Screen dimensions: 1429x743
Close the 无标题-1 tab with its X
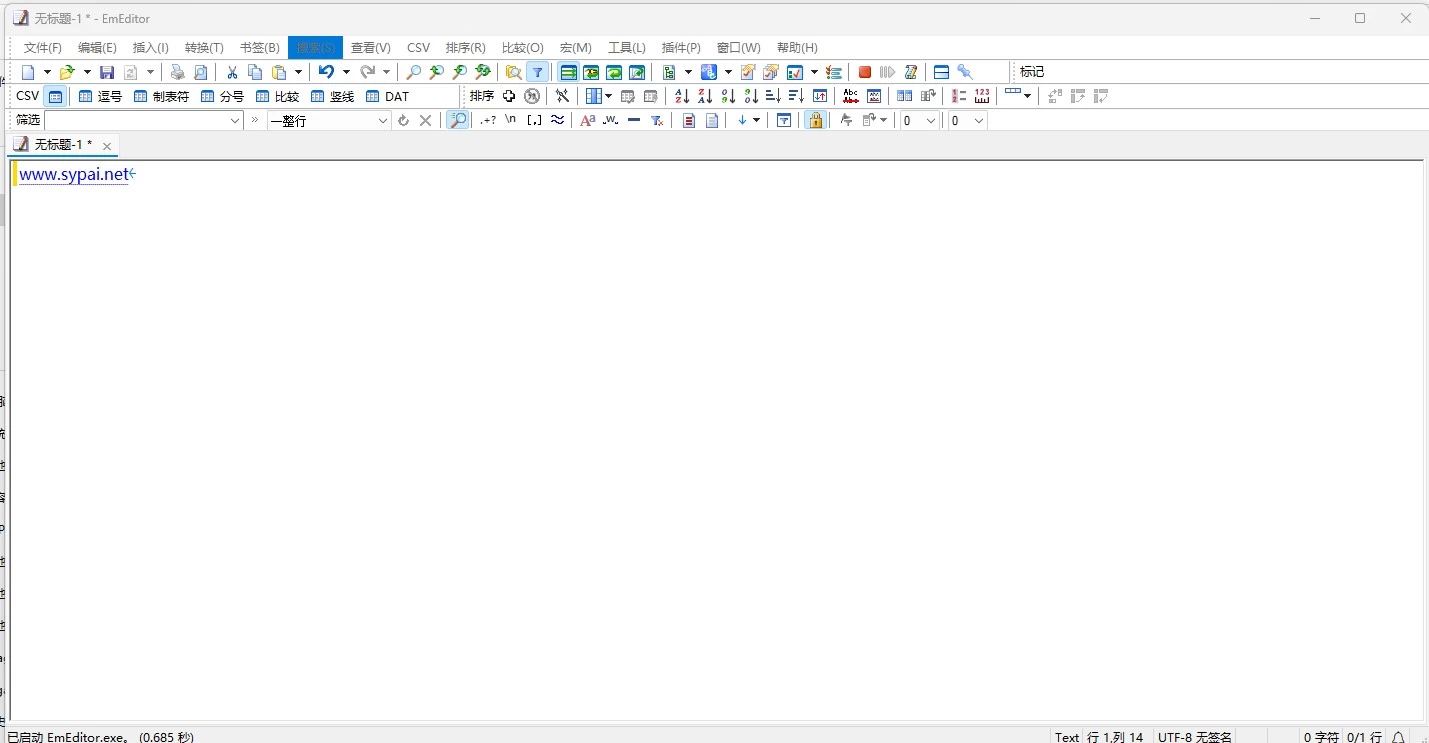click(107, 146)
